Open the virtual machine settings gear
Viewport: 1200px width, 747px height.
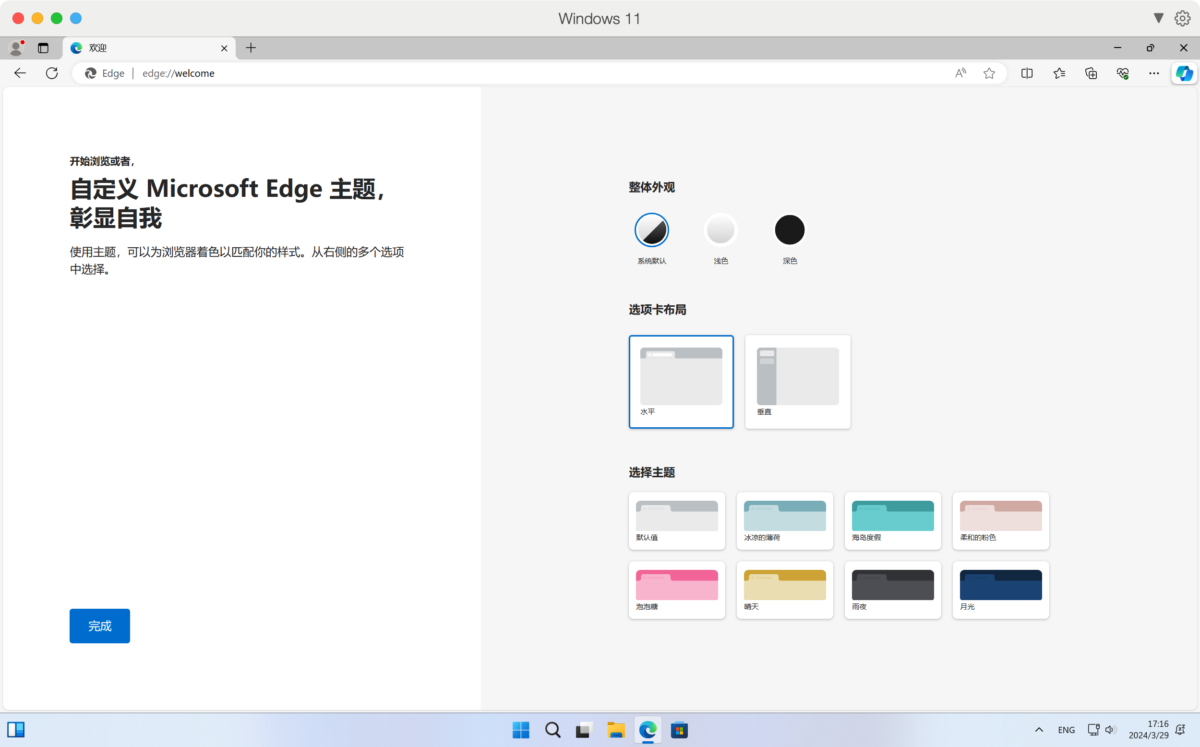(x=1182, y=18)
